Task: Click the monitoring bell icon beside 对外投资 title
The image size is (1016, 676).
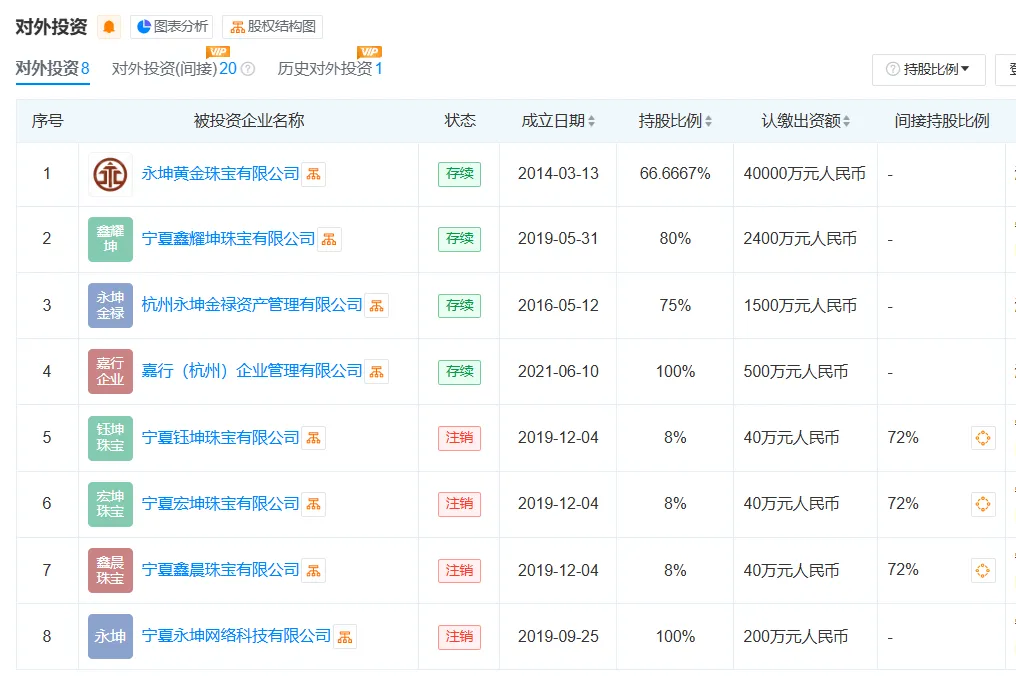Action: click(109, 26)
